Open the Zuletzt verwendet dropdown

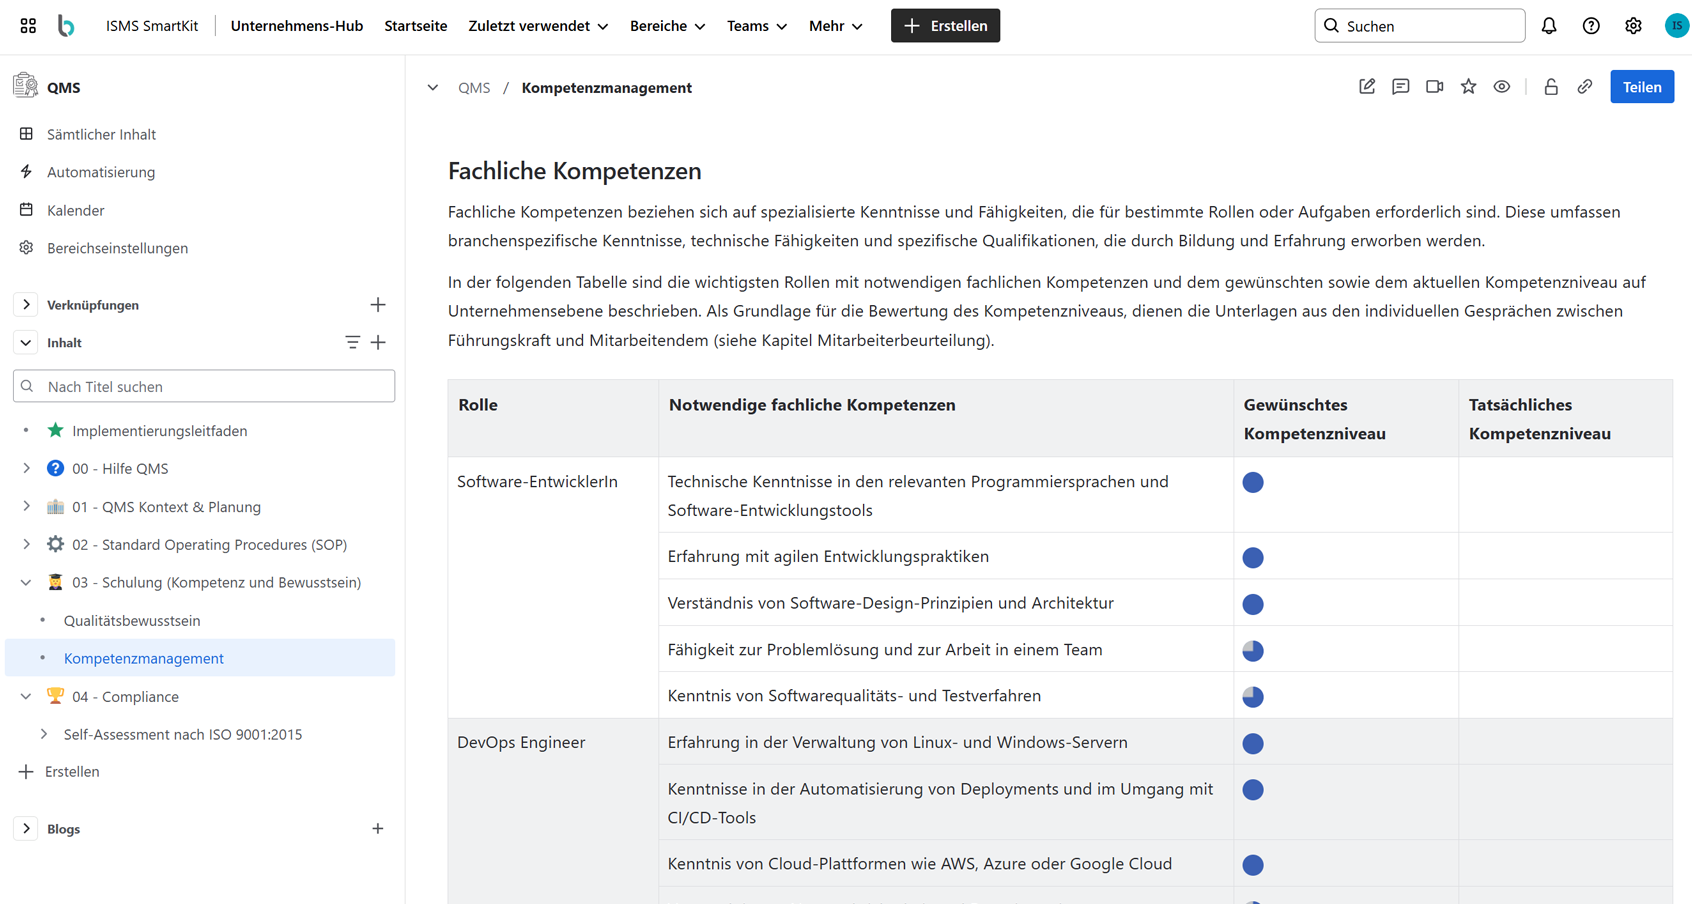[538, 26]
